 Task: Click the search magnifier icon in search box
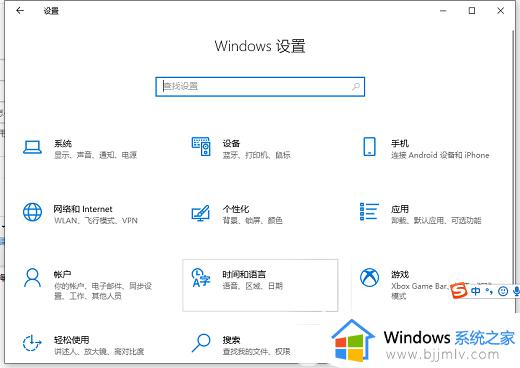[x=356, y=87]
